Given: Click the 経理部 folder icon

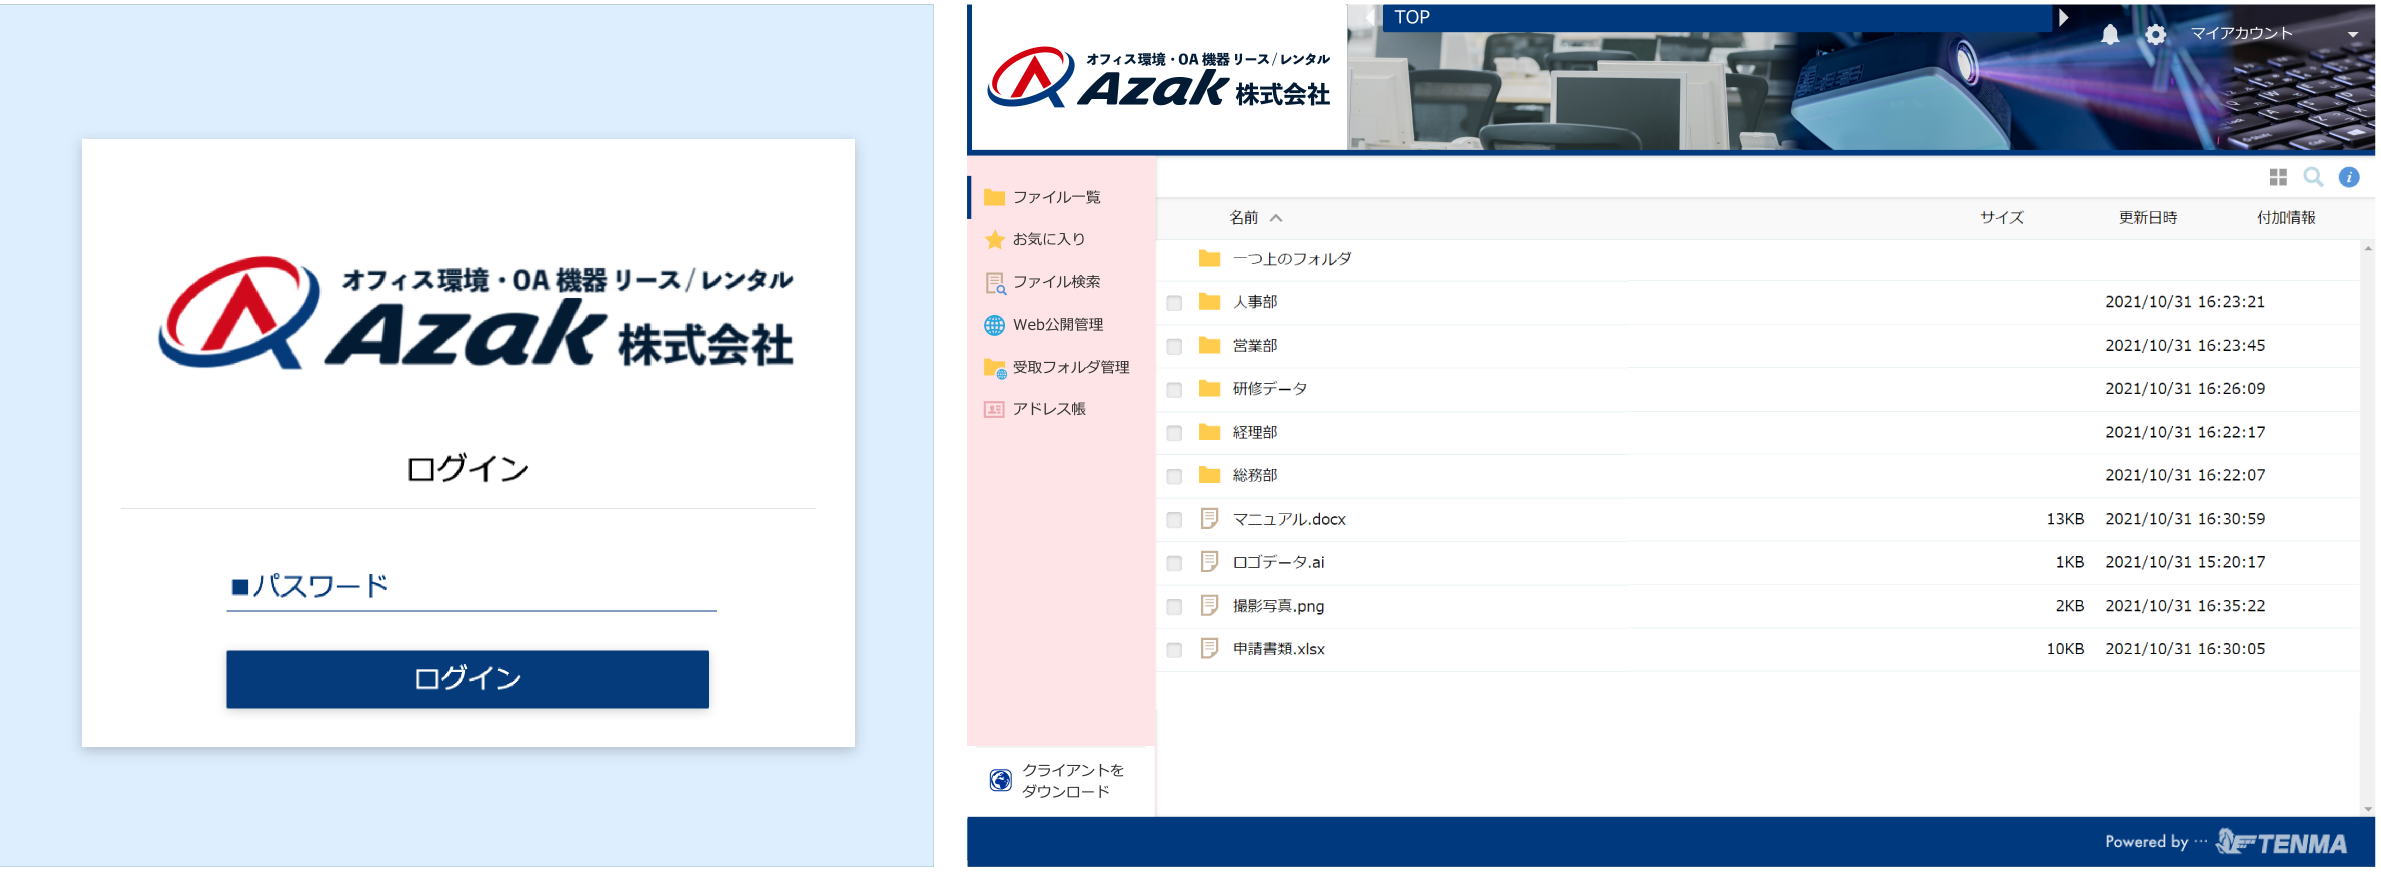Looking at the screenshot, I should 1209,432.
